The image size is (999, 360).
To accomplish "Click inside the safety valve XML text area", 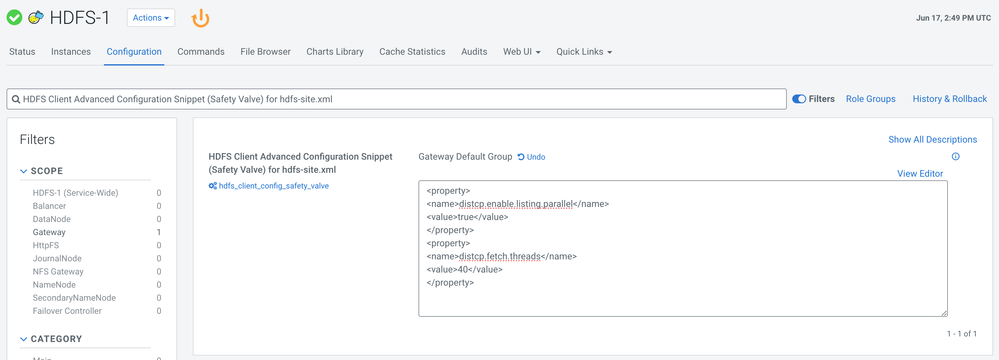I will tap(682, 248).
